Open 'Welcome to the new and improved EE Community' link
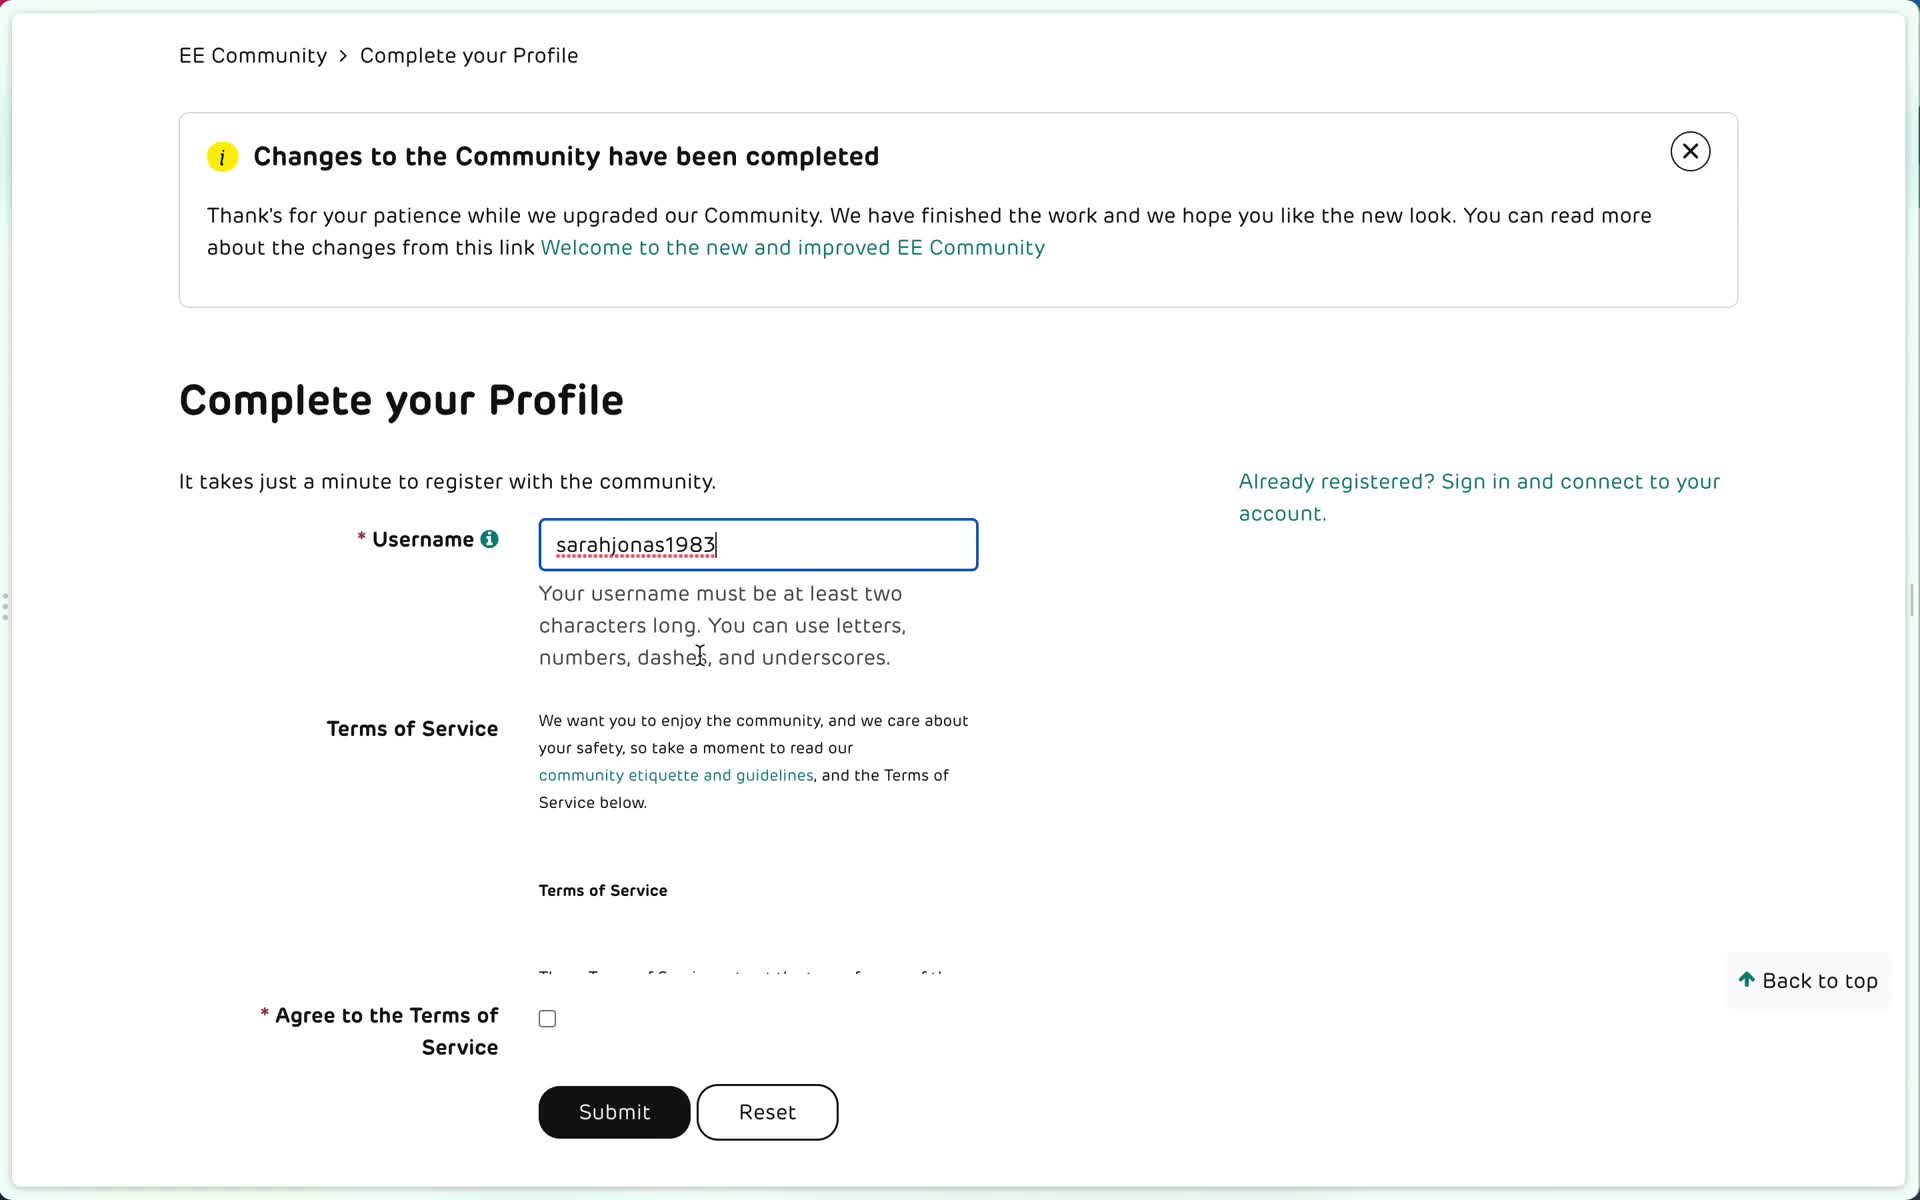1920x1200 pixels. point(792,246)
